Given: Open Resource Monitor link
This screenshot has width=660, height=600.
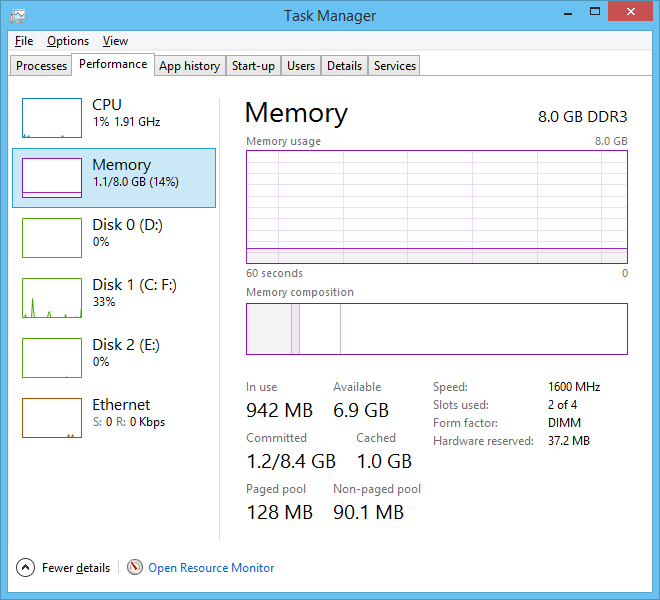Looking at the screenshot, I should pos(211,567).
